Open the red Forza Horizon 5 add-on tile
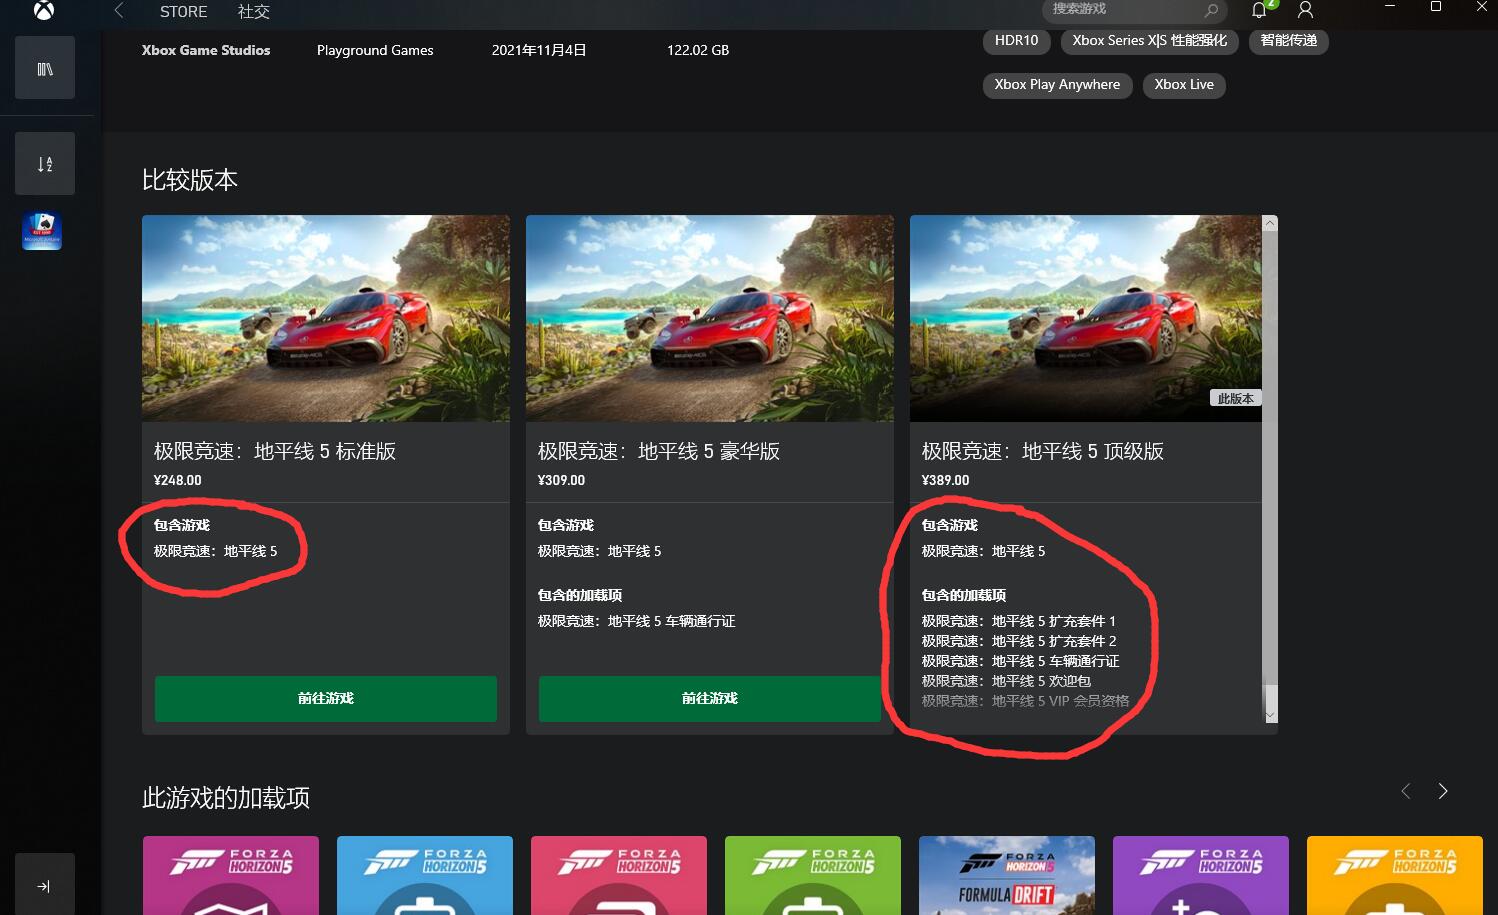Screen dimensions: 1498x915 [619, 875]
